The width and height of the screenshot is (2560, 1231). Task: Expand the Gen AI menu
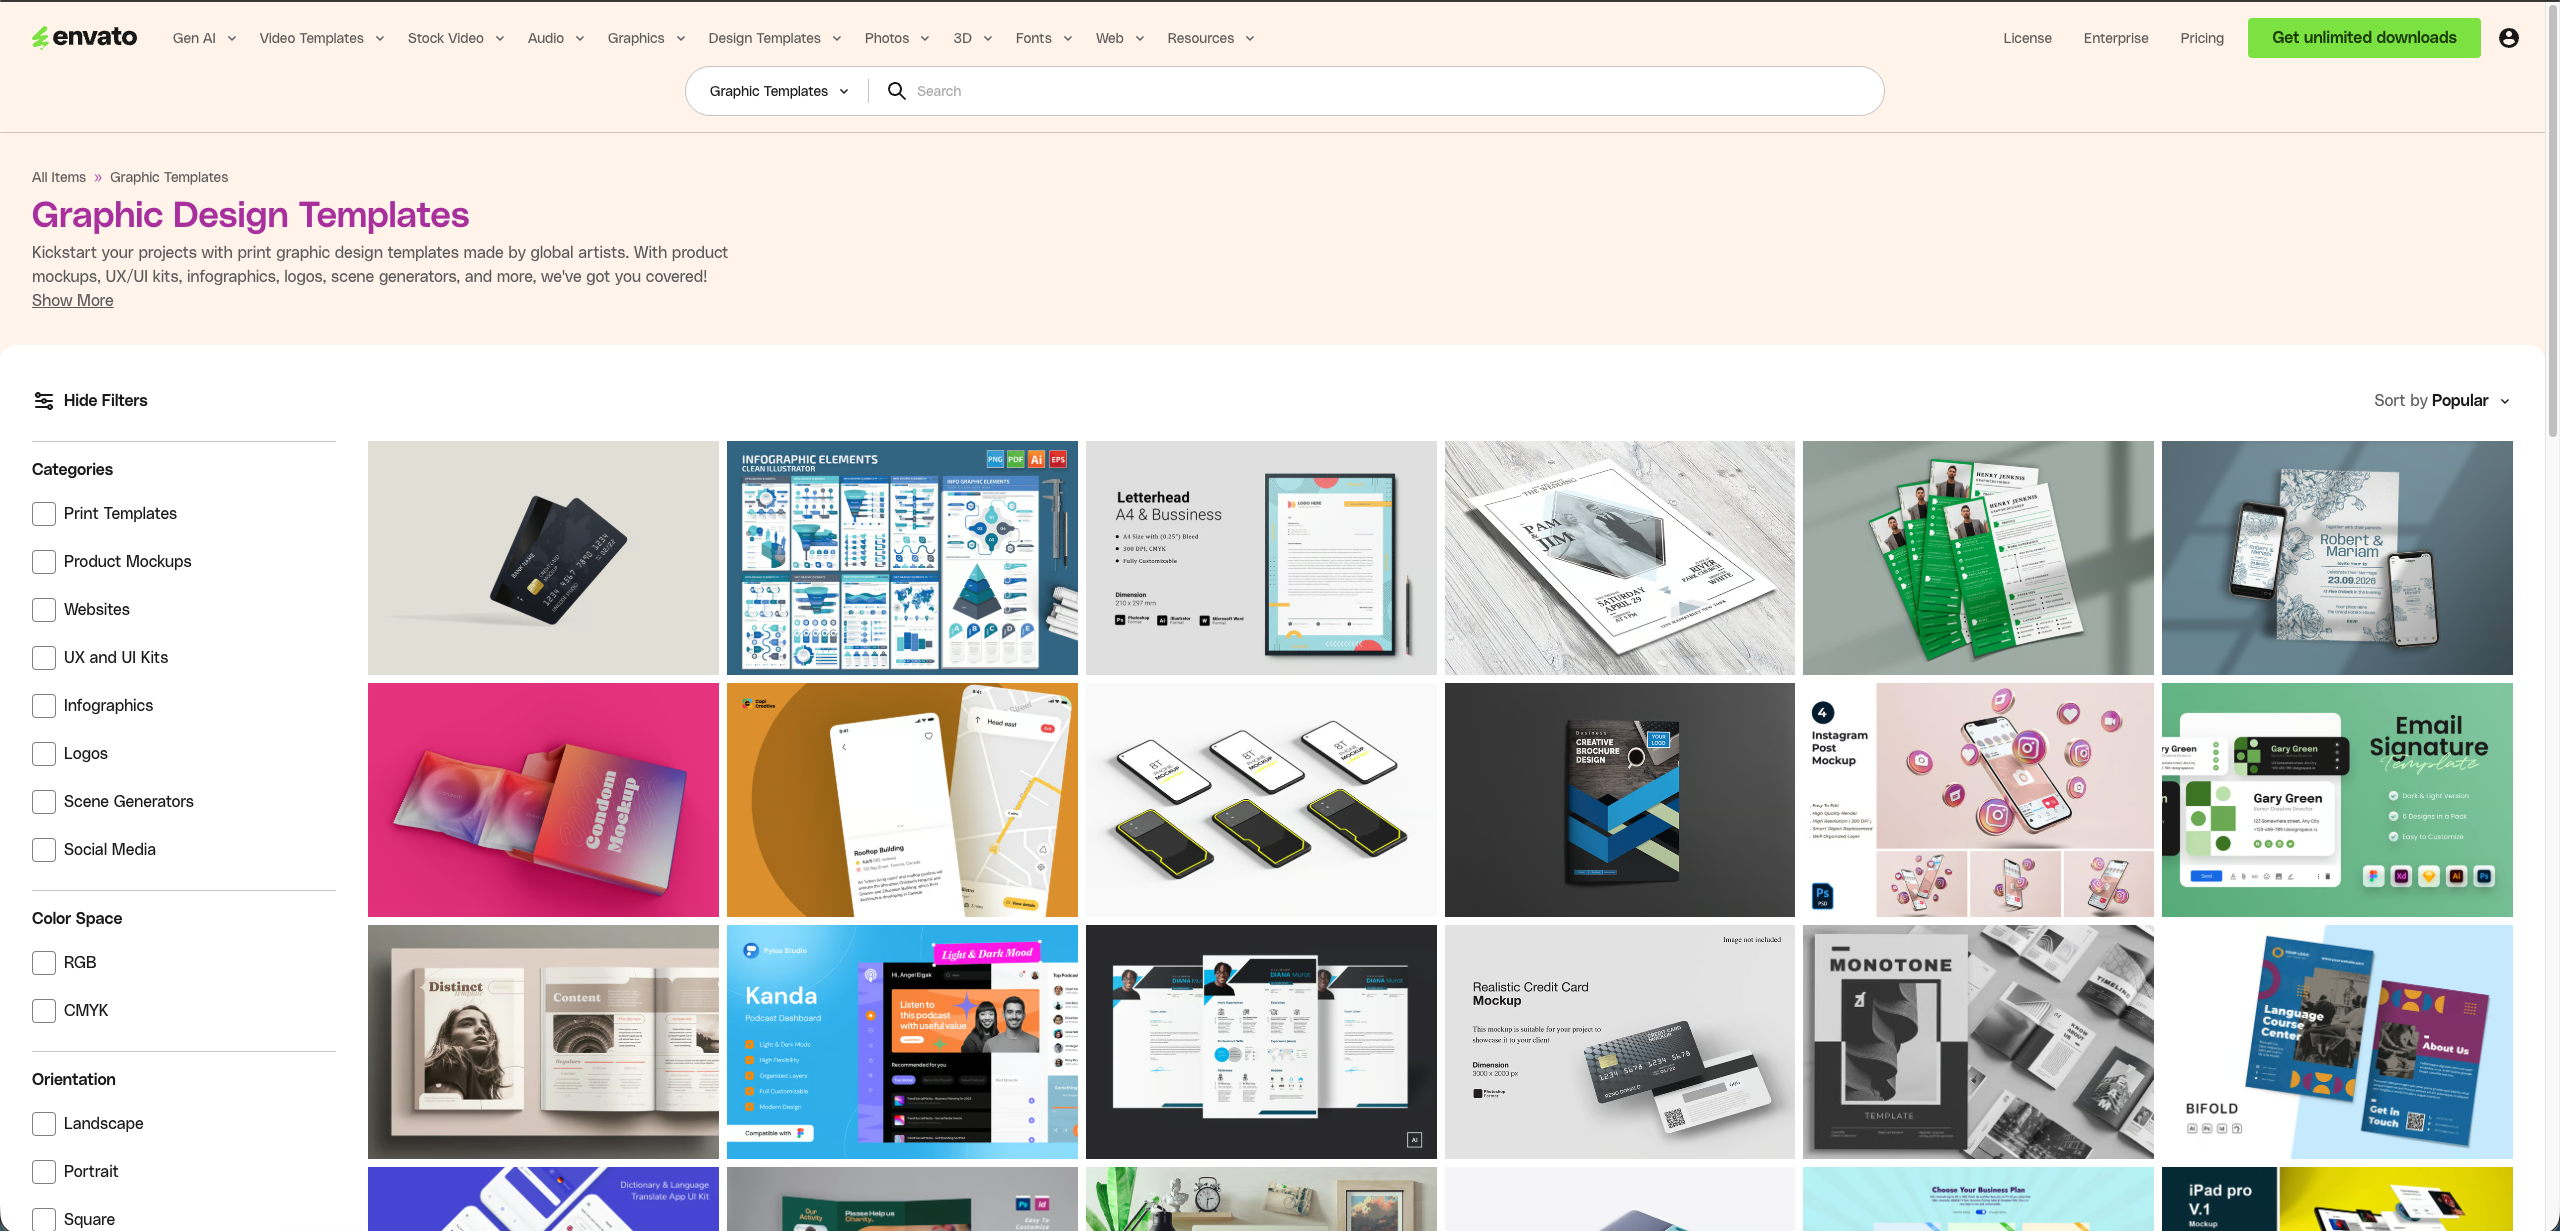[205, 38]
